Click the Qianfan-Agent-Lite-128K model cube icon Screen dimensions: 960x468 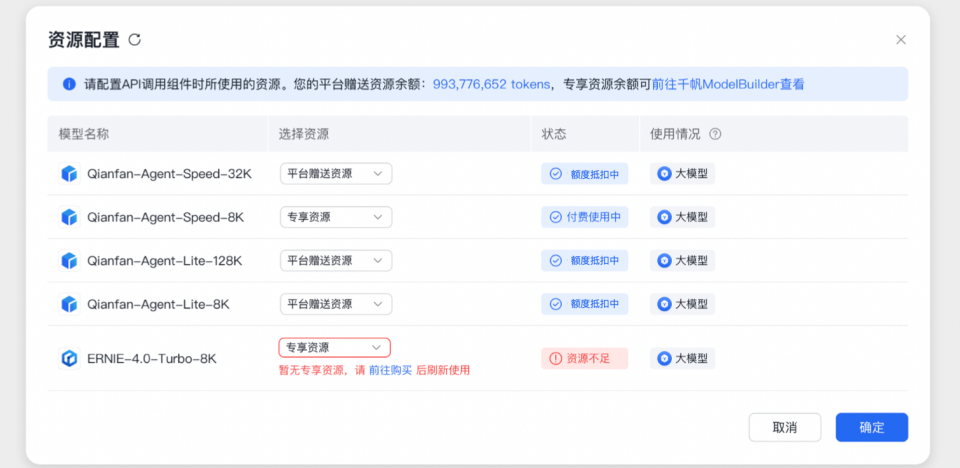pyautogui.click(x=69, y=260)
